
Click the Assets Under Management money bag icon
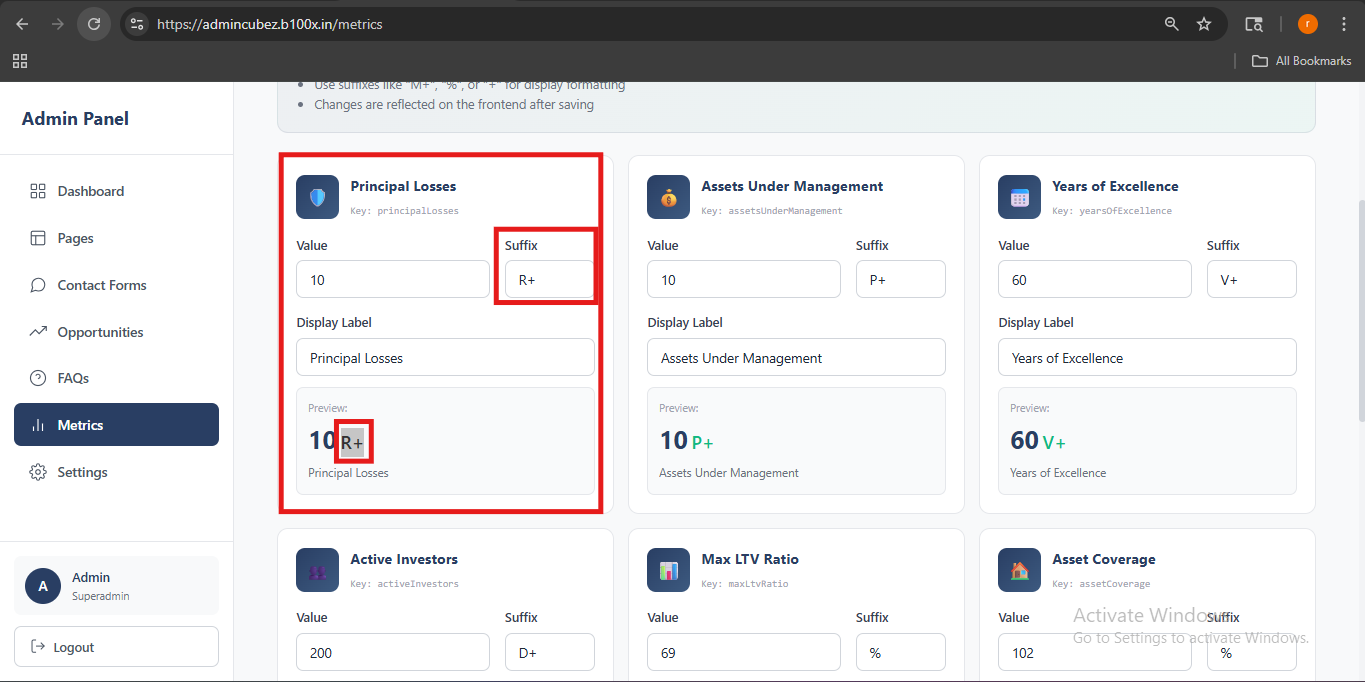click(x=669, y=197)
